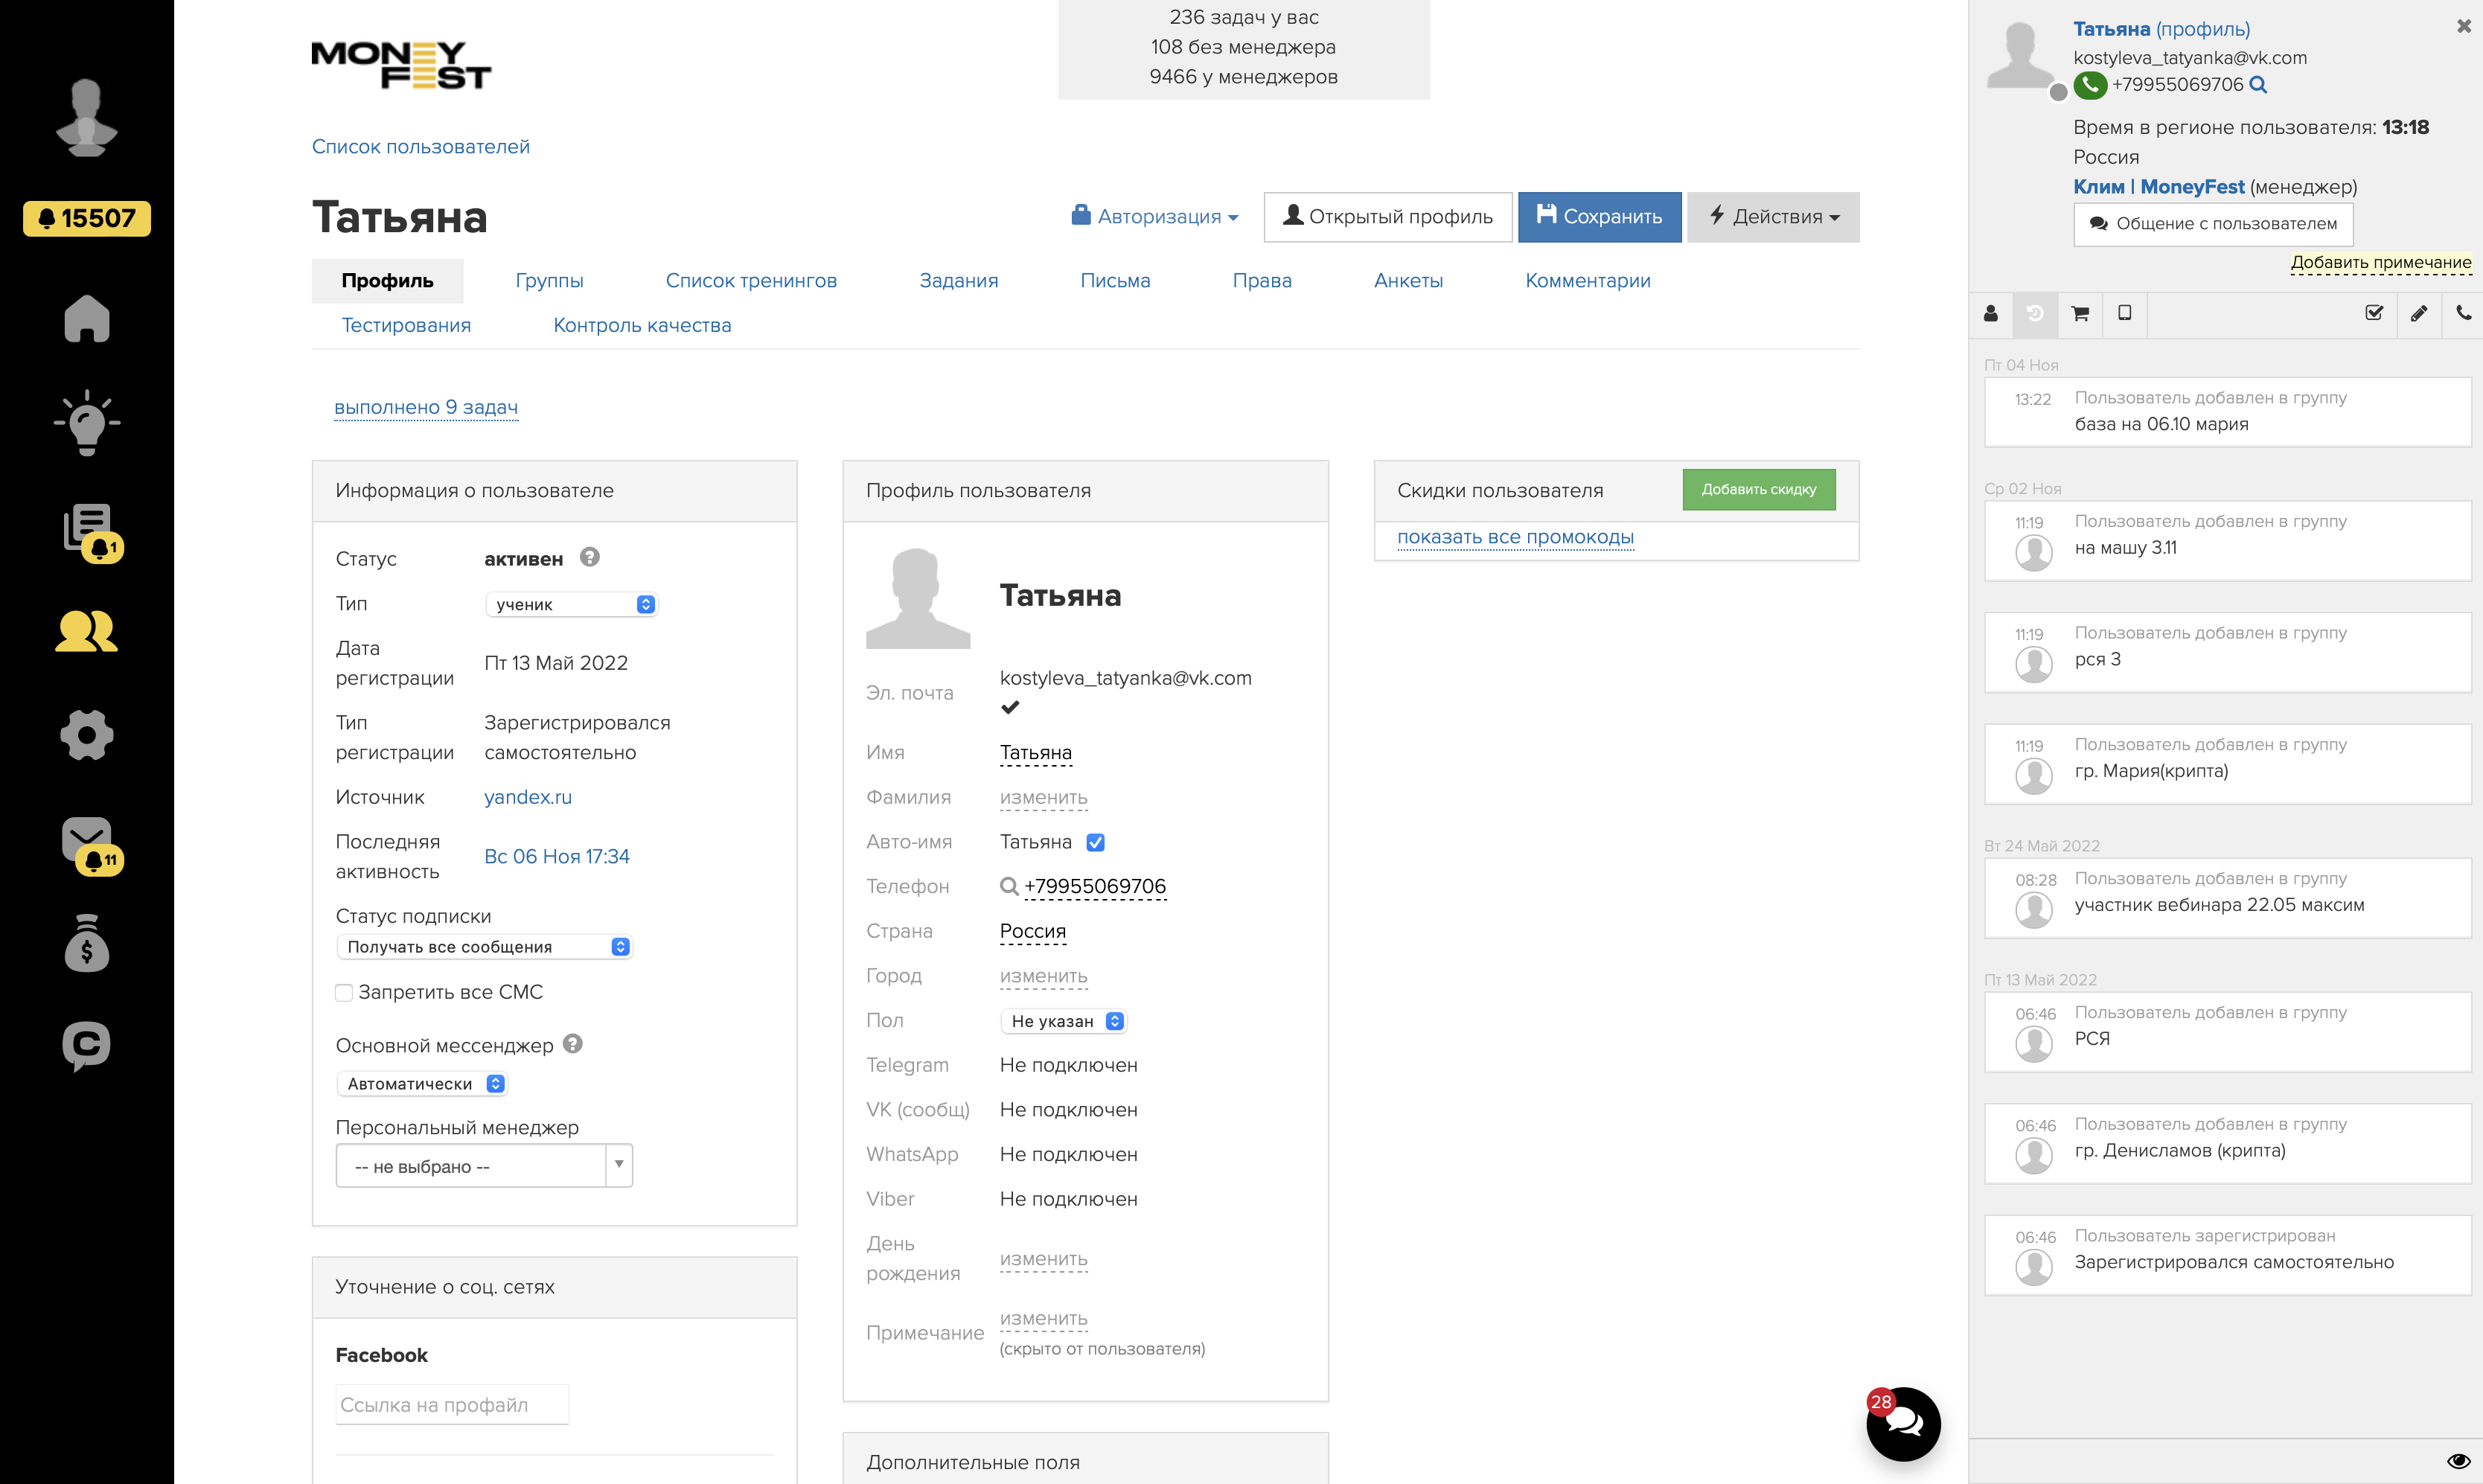
Task: Click the pencil edit icon in side panel
Action: pyautogui.click(x=2418, y=314)
